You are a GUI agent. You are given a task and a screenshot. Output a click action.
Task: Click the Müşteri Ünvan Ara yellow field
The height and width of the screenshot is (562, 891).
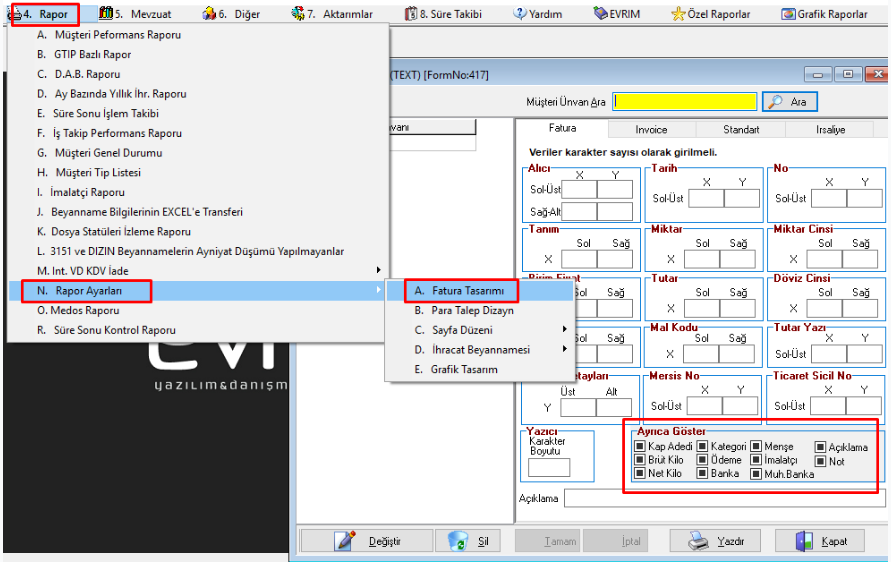click(685, 102)
